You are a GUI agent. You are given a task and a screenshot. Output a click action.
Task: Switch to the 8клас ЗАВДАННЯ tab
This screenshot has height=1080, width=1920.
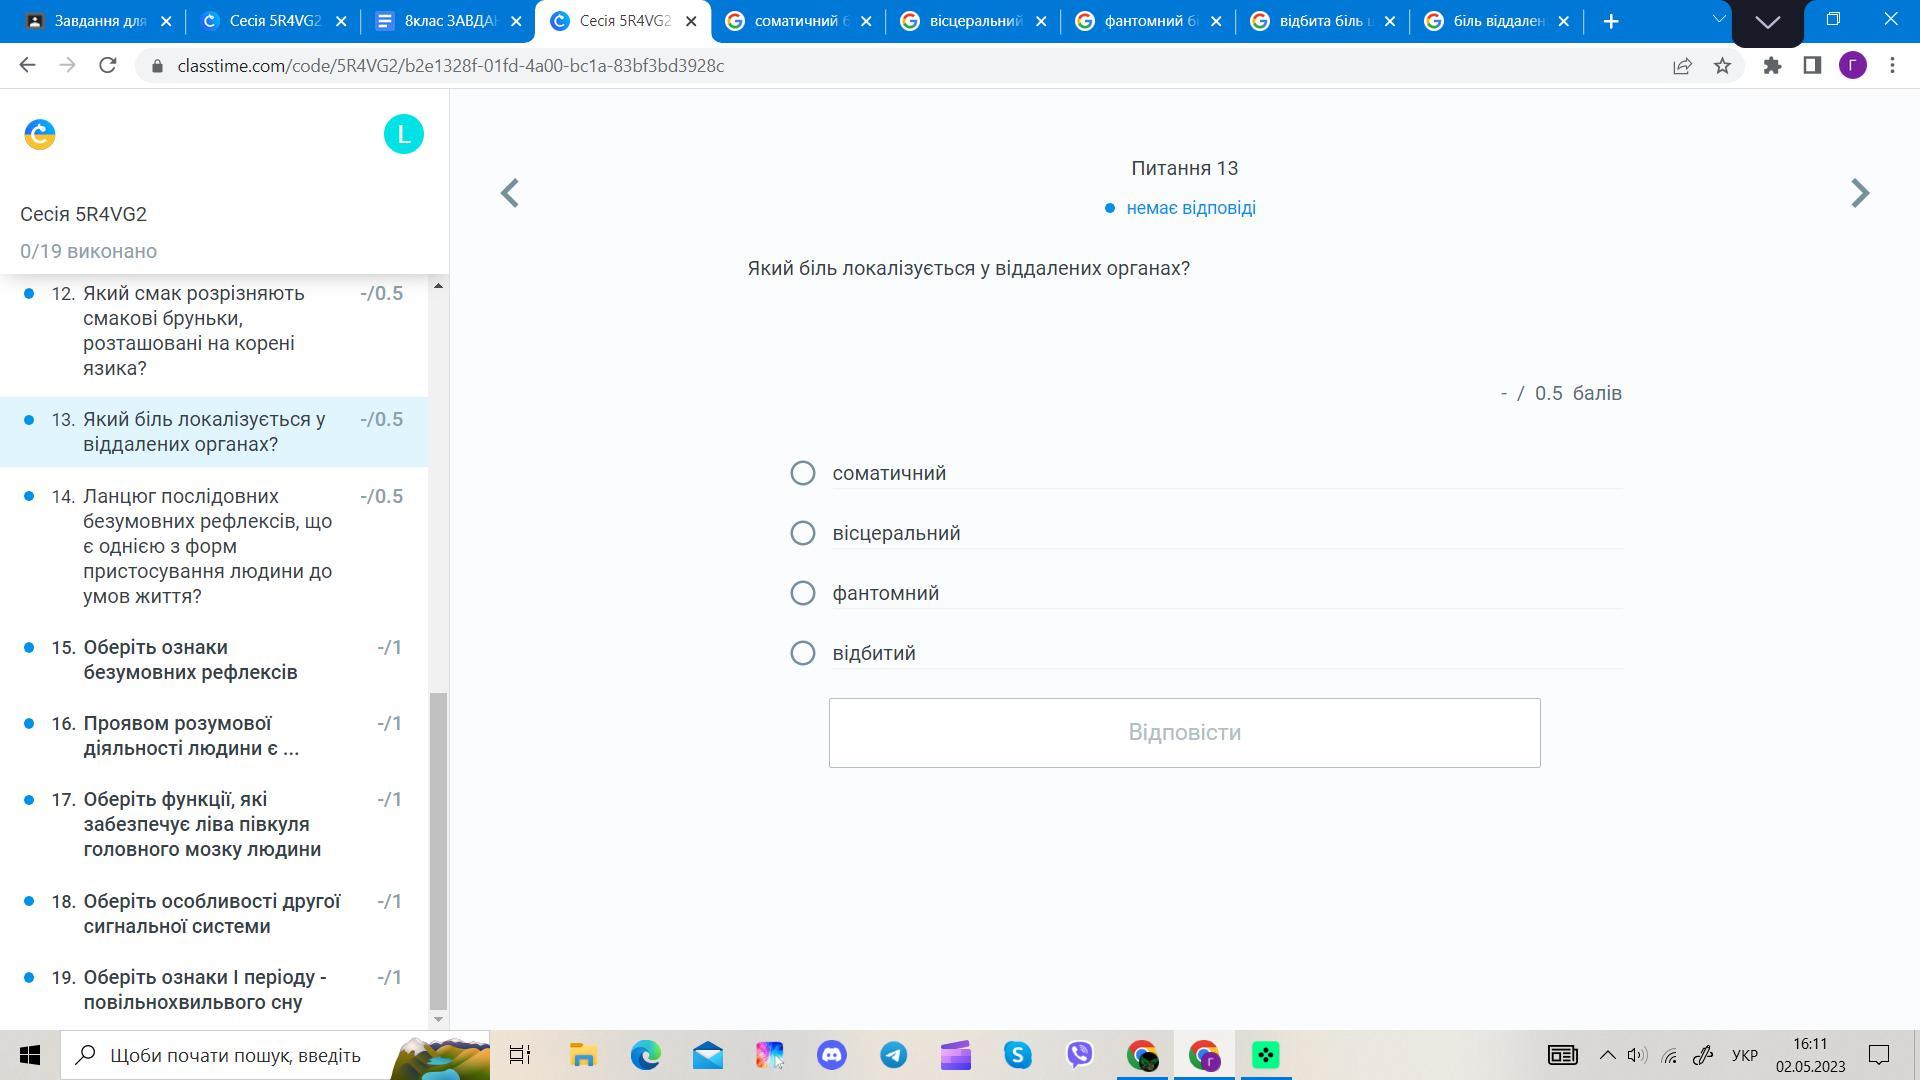(x=448, y=21)
